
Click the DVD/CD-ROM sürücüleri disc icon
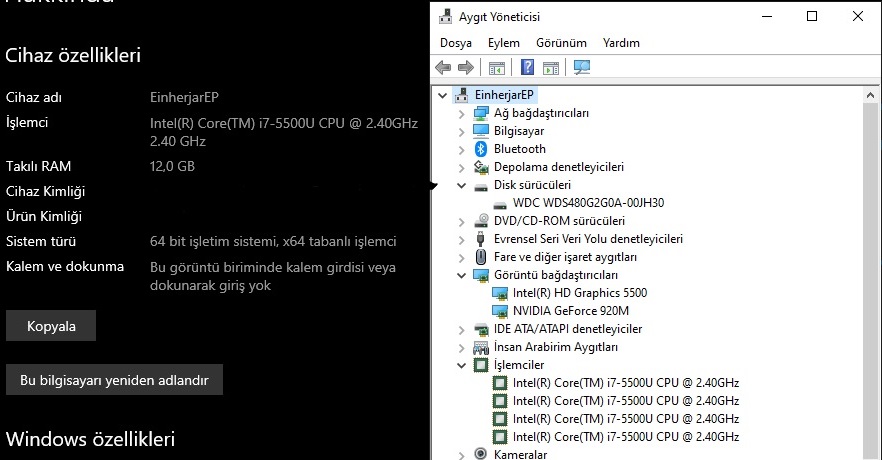[481, 221]
